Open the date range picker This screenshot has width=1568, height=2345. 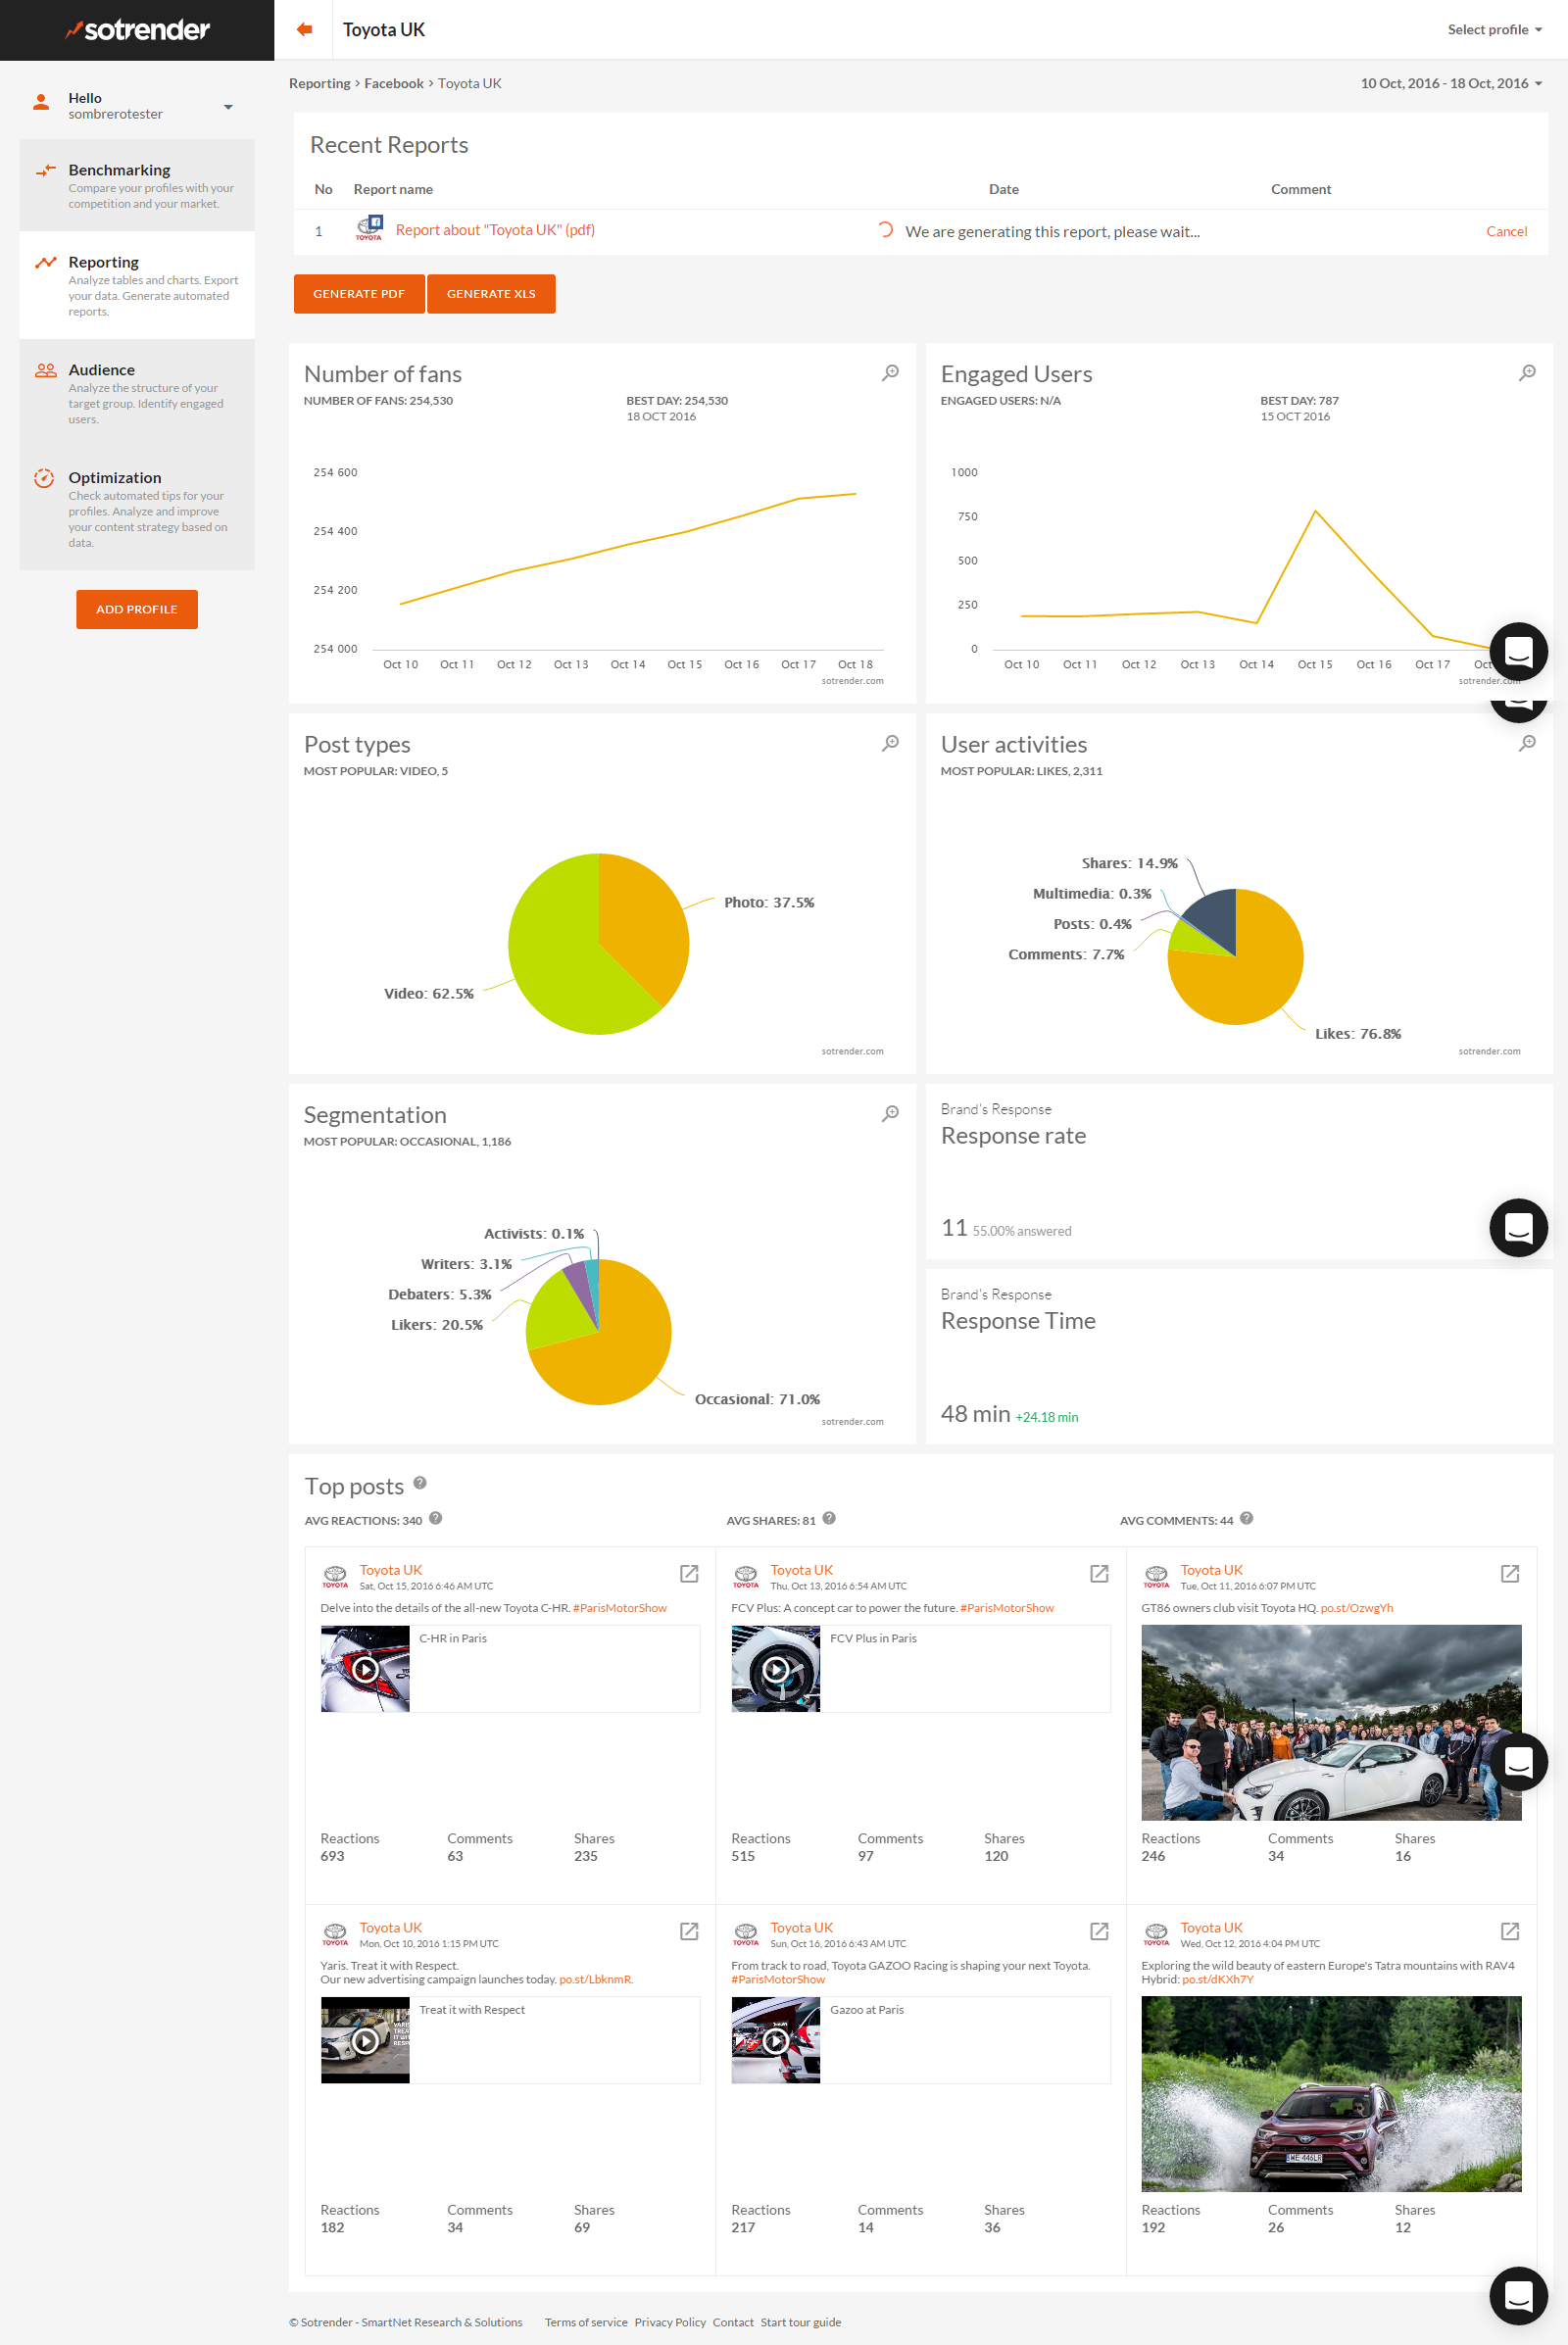[1450, 83]
